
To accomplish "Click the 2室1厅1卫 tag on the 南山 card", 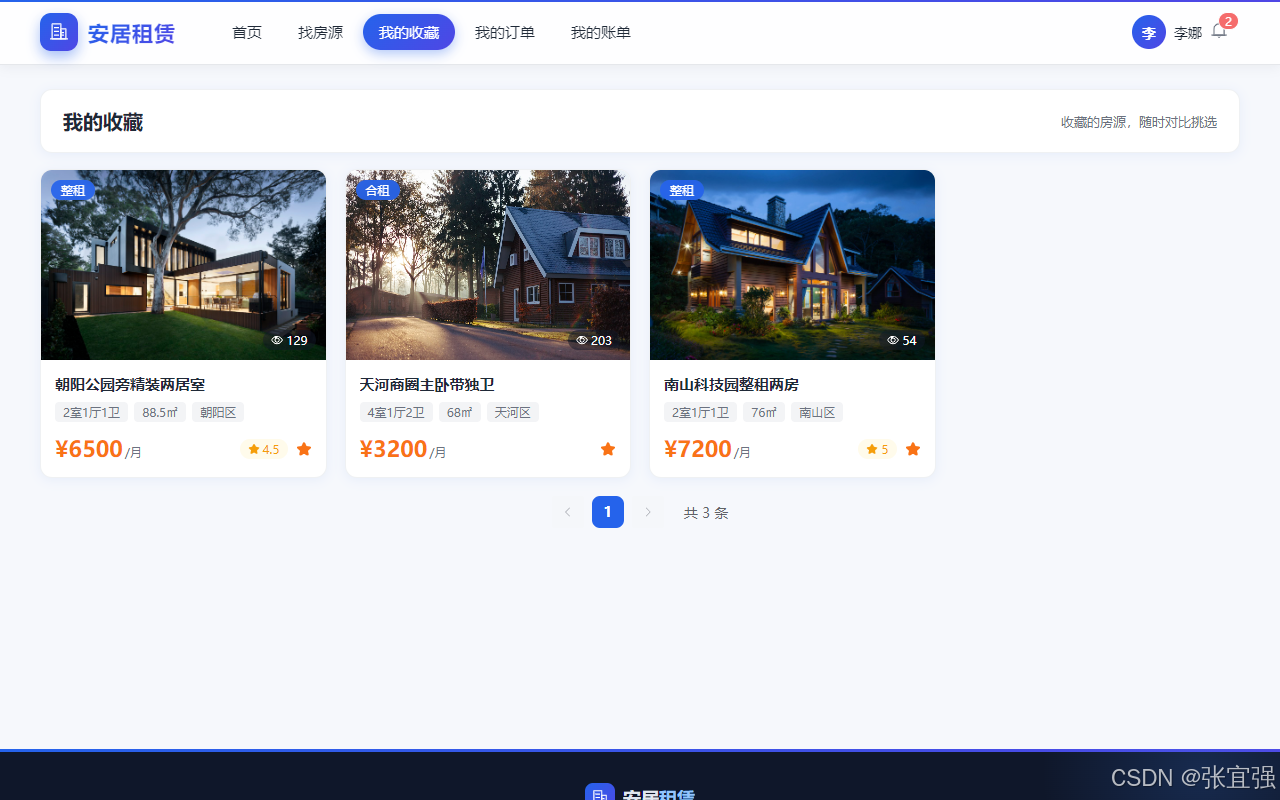I will [700, 412].
